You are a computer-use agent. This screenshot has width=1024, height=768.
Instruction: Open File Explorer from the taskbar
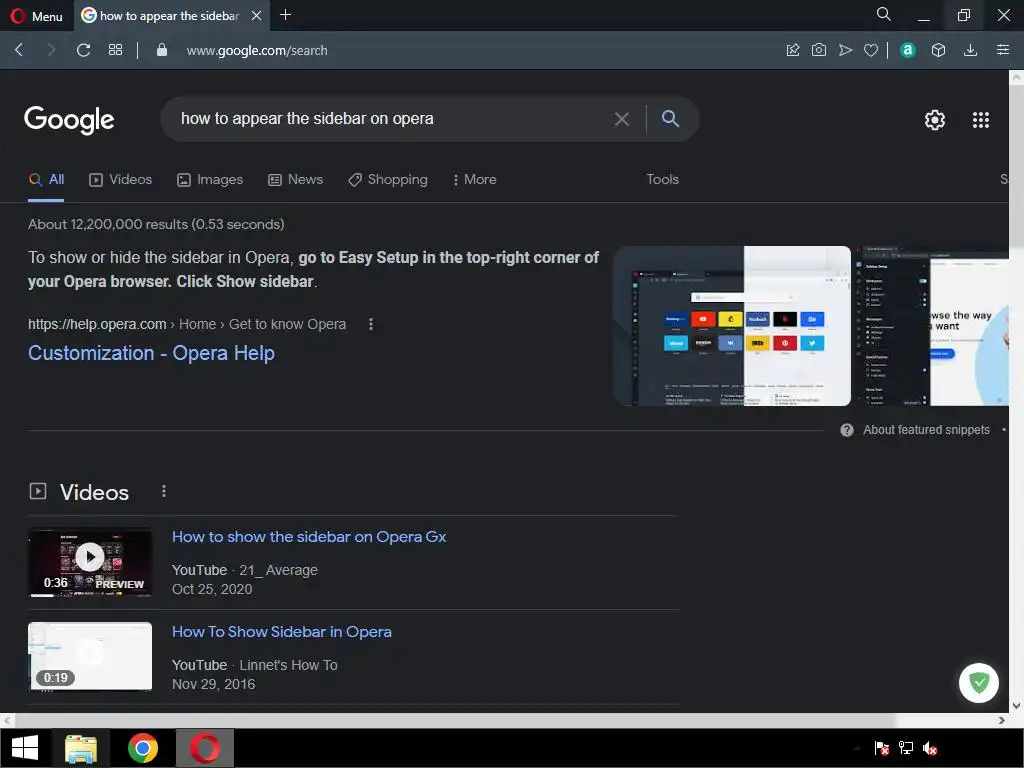81,748
